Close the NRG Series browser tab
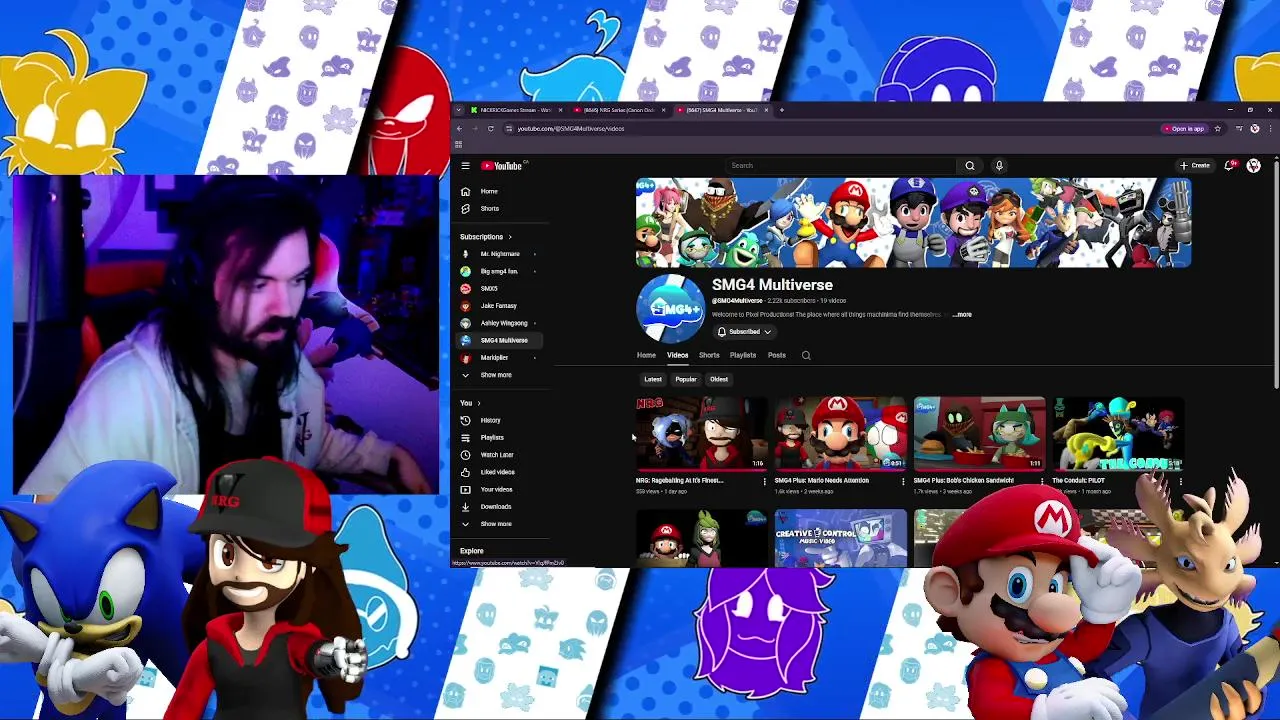The height and width of the screenshot is (720, 1280). [663, 110]
